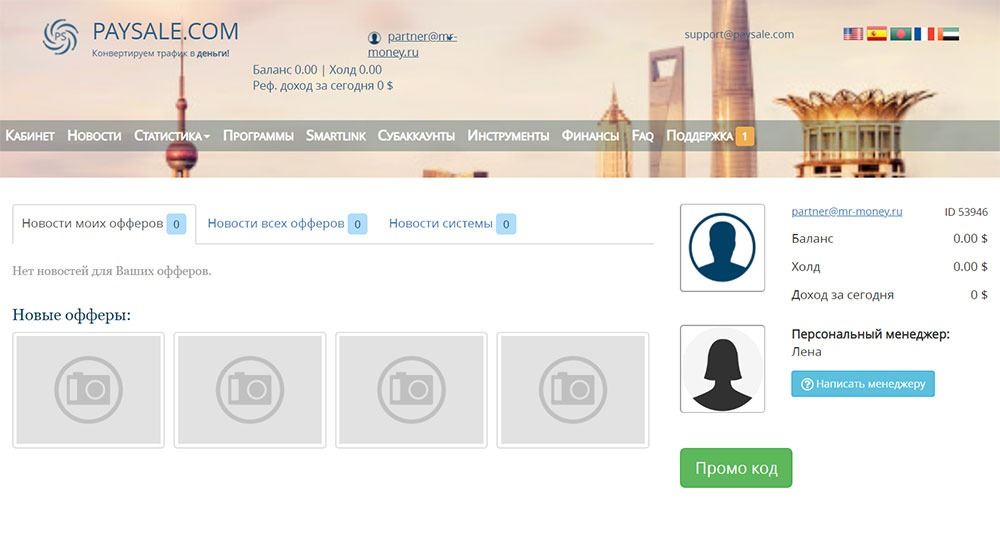Open the Программы menu item
Image resolution: width=1000 pixels, height=540 pixels.
coord(258,136)
